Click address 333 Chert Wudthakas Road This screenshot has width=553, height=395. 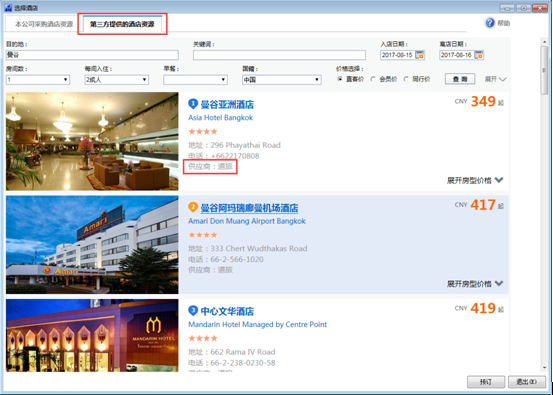pyautogui.click(x=259, y=249)
